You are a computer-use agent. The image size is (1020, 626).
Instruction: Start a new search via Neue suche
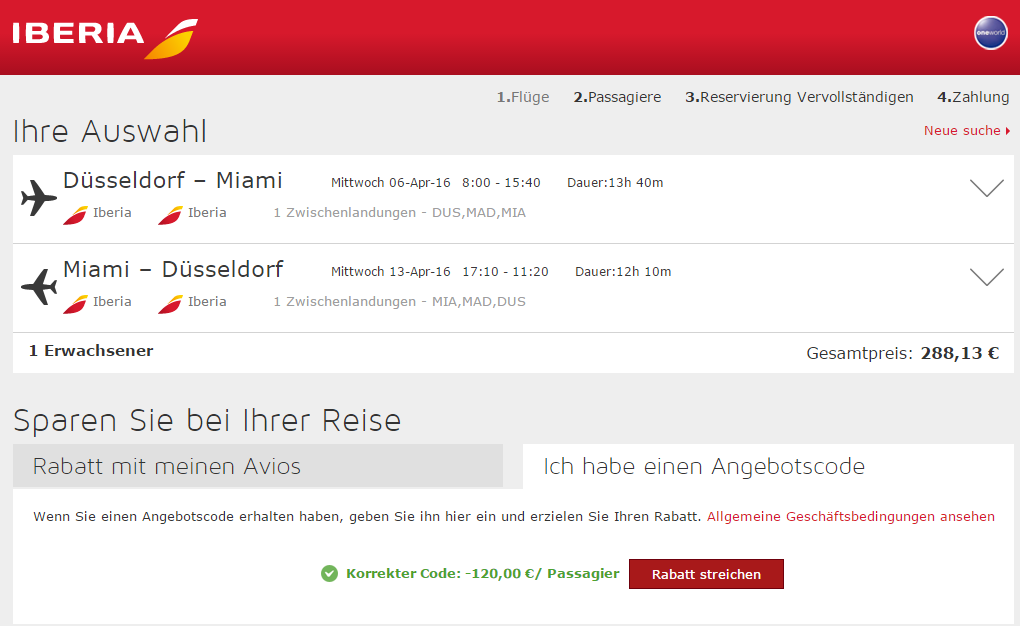pyautogui.click(x=967, y=130)
